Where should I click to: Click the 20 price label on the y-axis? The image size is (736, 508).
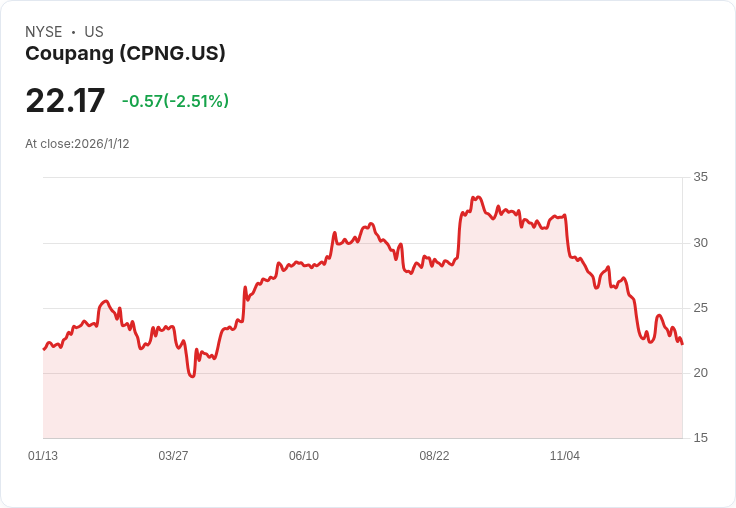(701, 373)
